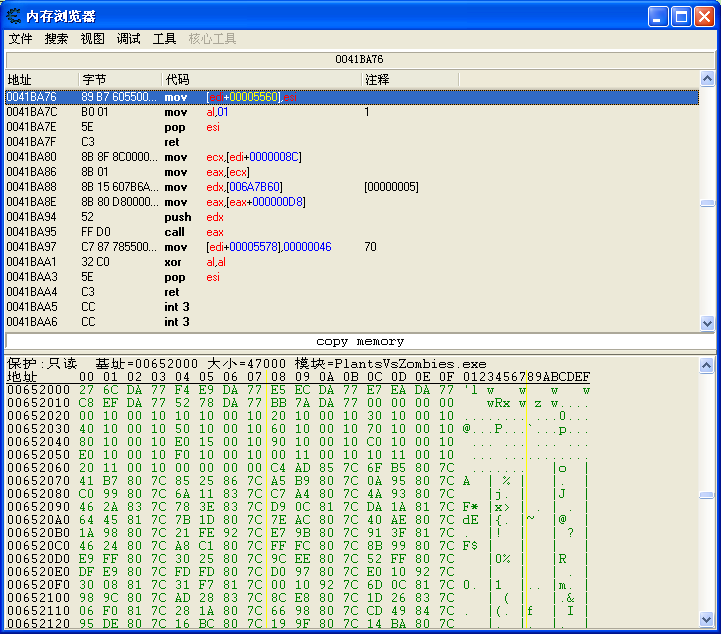Click hex address 00652120
Screen dimensions: 721x634
click(39, 623)
